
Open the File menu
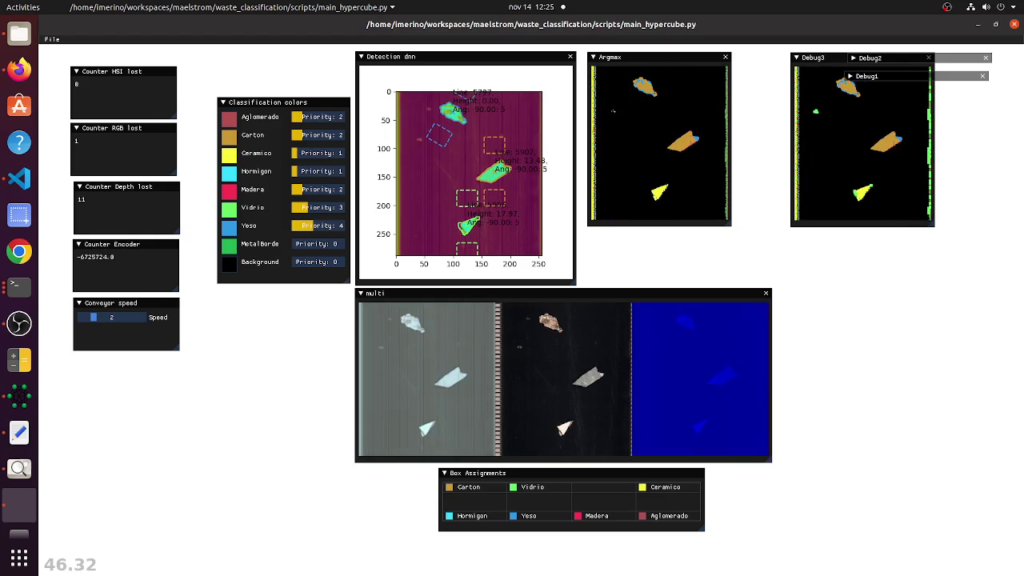[x=52, y=39]
